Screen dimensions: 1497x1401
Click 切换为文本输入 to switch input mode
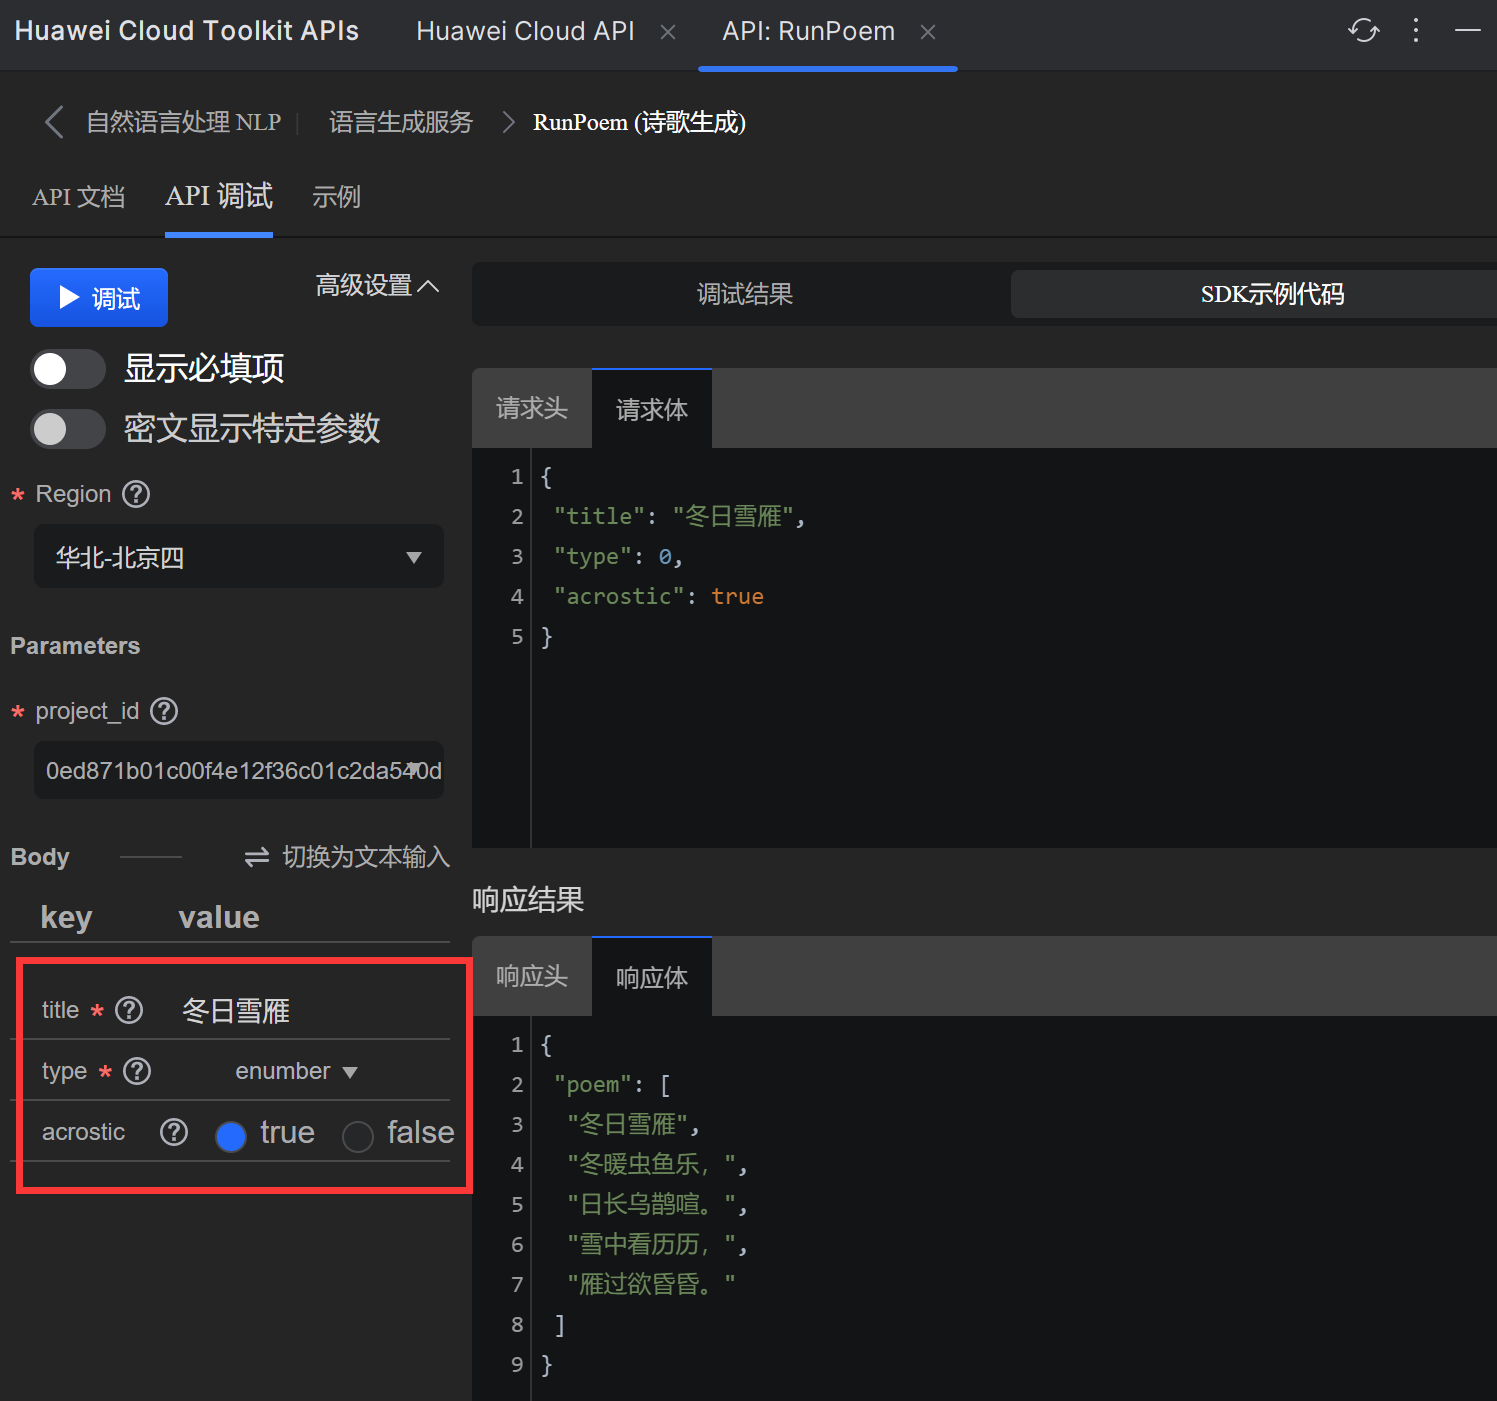(x=348, y=857)
